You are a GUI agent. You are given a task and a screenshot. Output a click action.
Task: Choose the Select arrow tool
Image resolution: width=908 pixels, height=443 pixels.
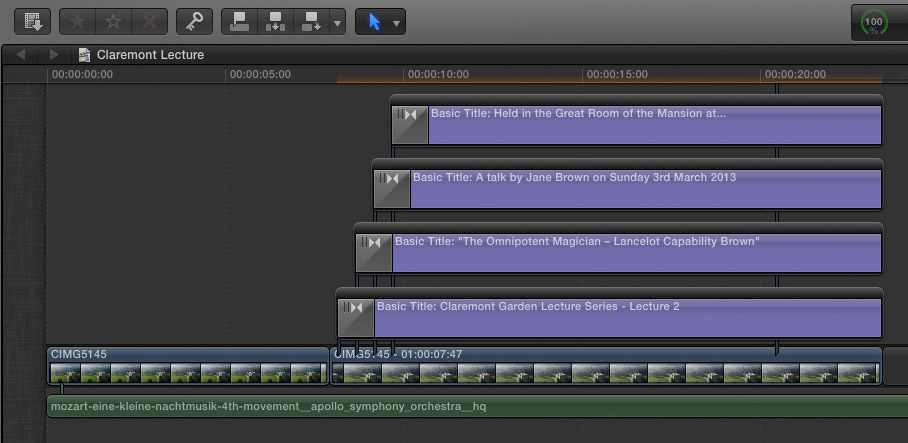(x=375, y=22)
